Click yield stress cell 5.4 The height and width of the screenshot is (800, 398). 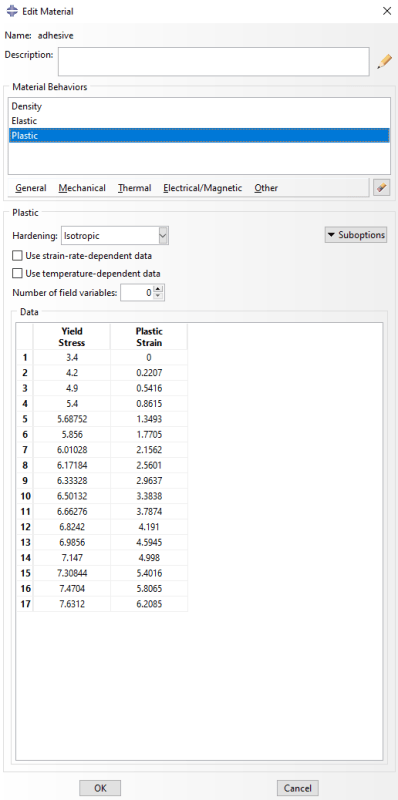tap(71, 404)
